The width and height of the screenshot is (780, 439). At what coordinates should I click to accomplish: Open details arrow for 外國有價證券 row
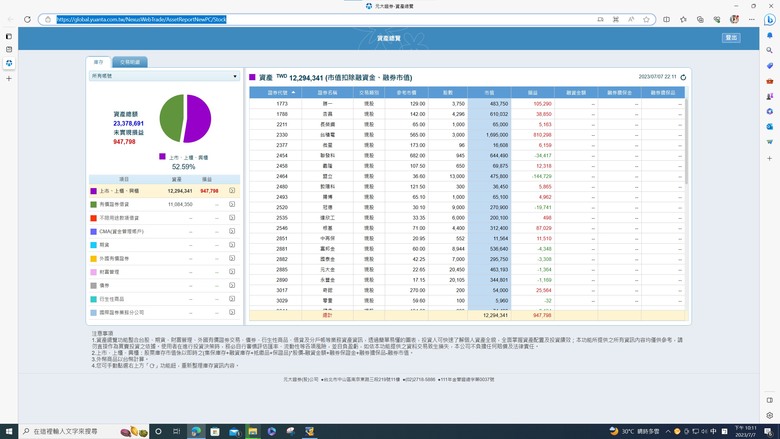pyautogui.click(x=232, y=258)
